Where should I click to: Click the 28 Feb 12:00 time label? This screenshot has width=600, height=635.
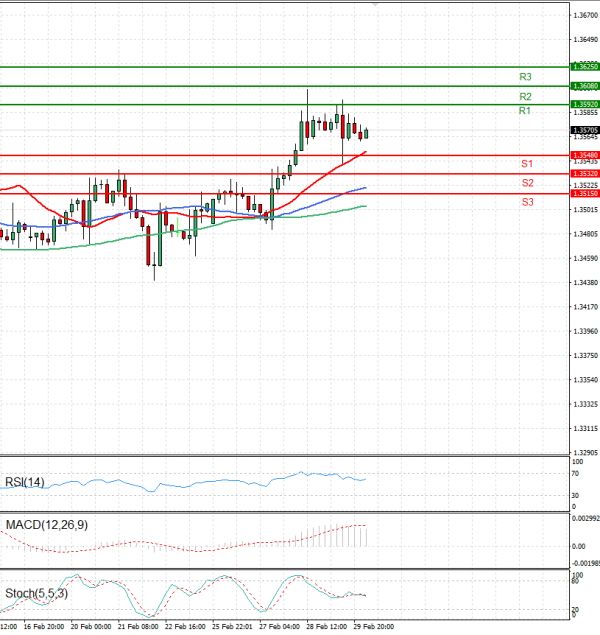326,627
